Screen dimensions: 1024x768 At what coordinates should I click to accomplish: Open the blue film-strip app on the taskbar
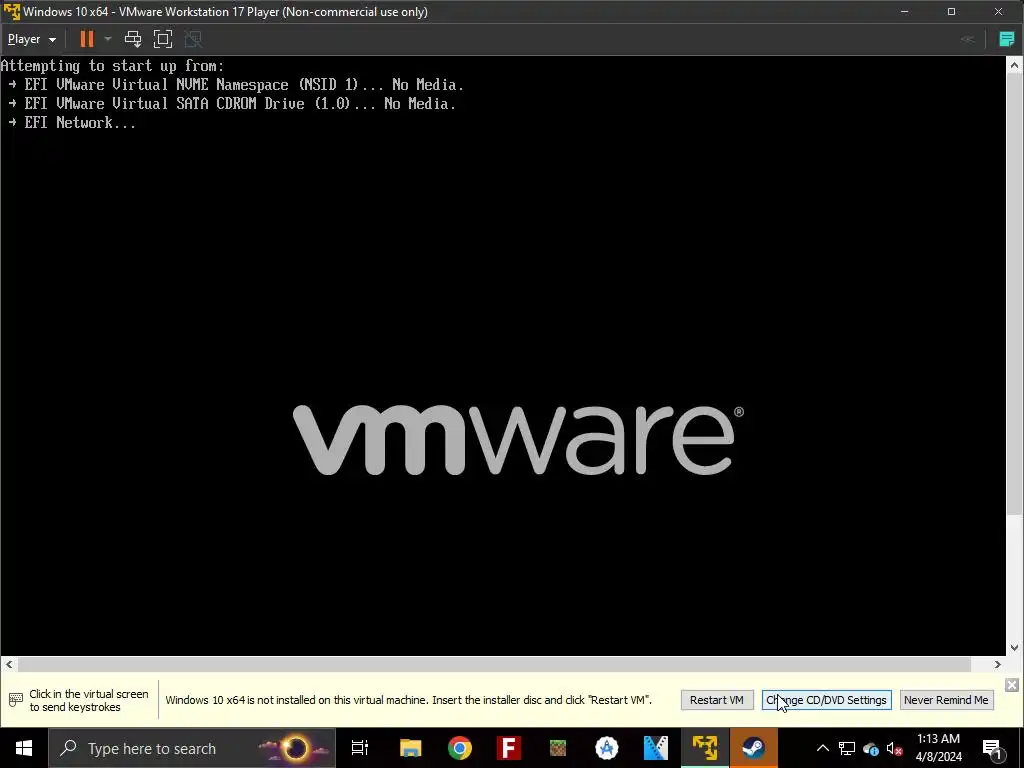656,748
